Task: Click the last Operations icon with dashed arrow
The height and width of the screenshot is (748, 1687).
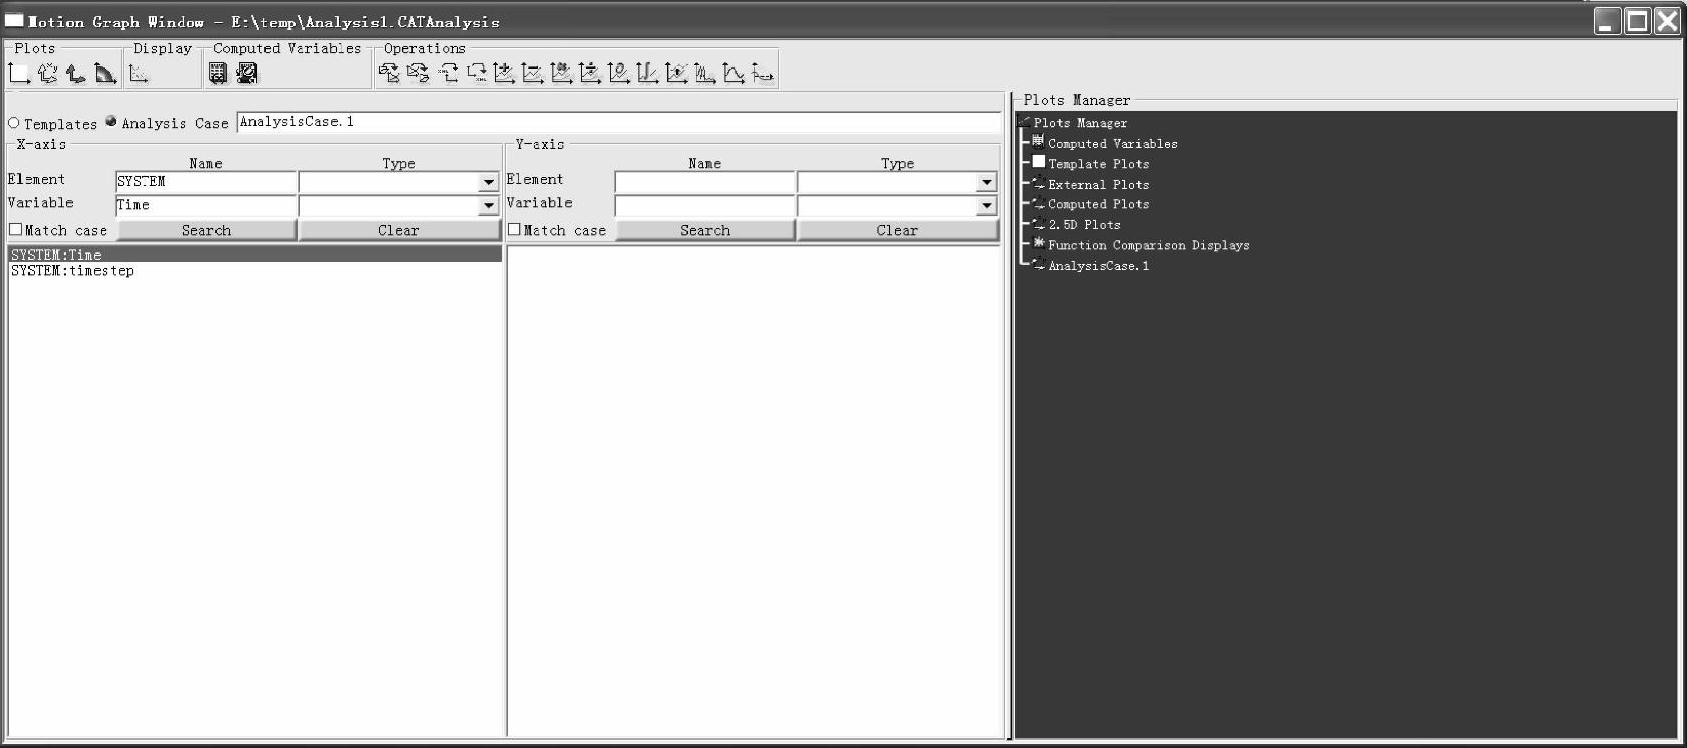Action: [x=763, y=73]
